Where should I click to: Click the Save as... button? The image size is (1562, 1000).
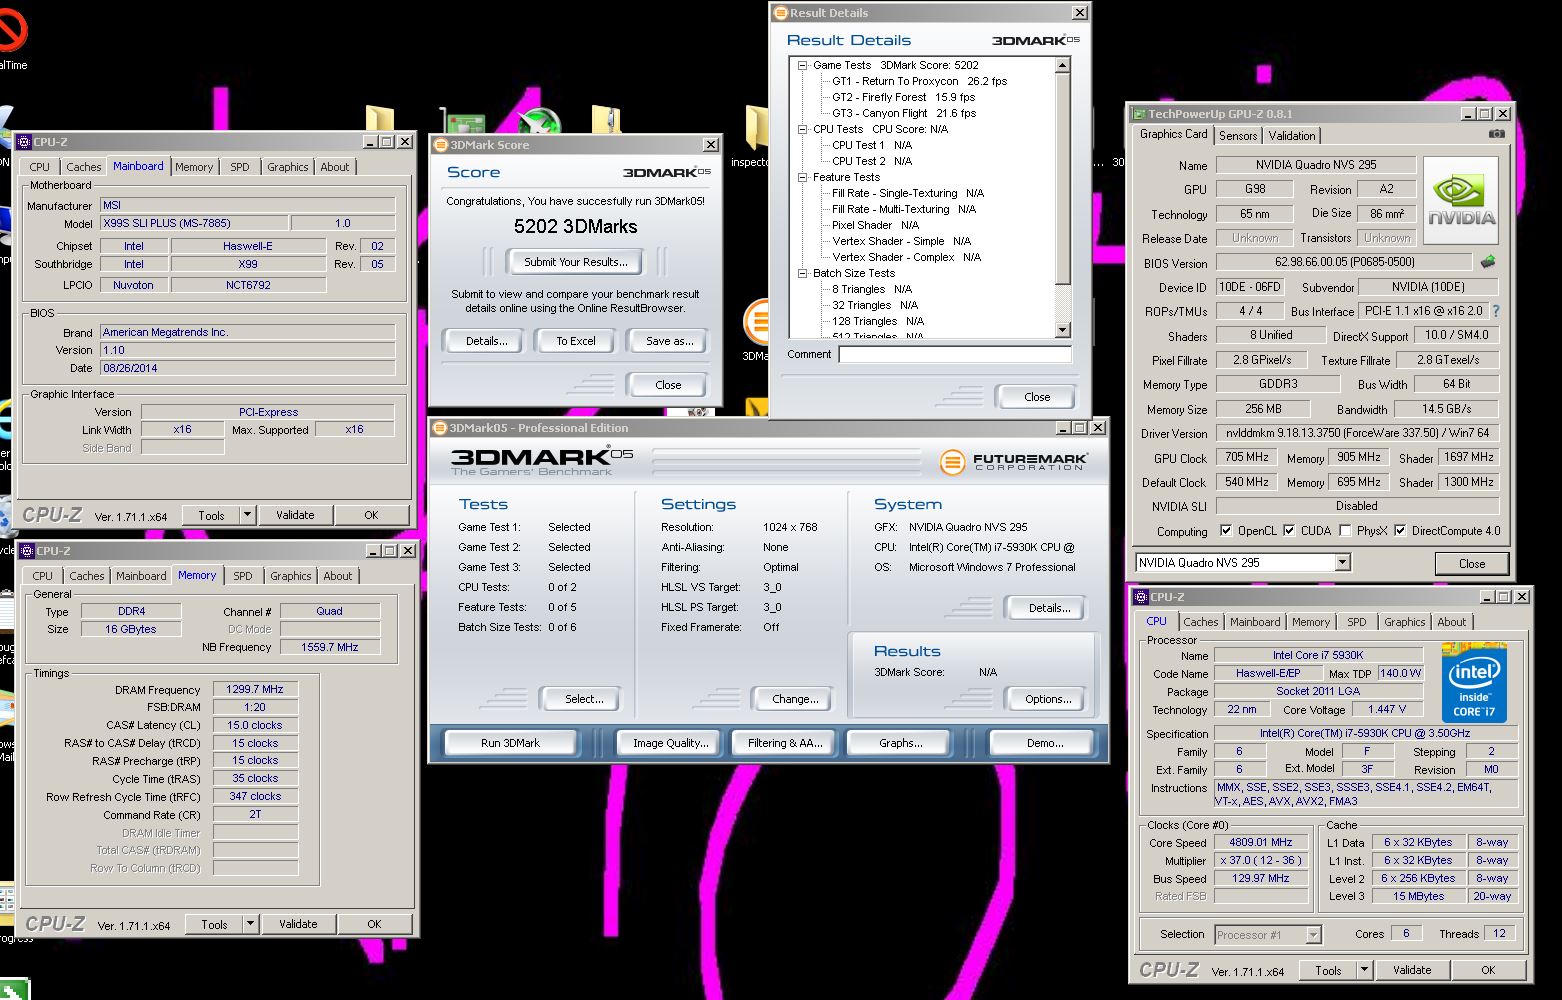tap(669, 341)
